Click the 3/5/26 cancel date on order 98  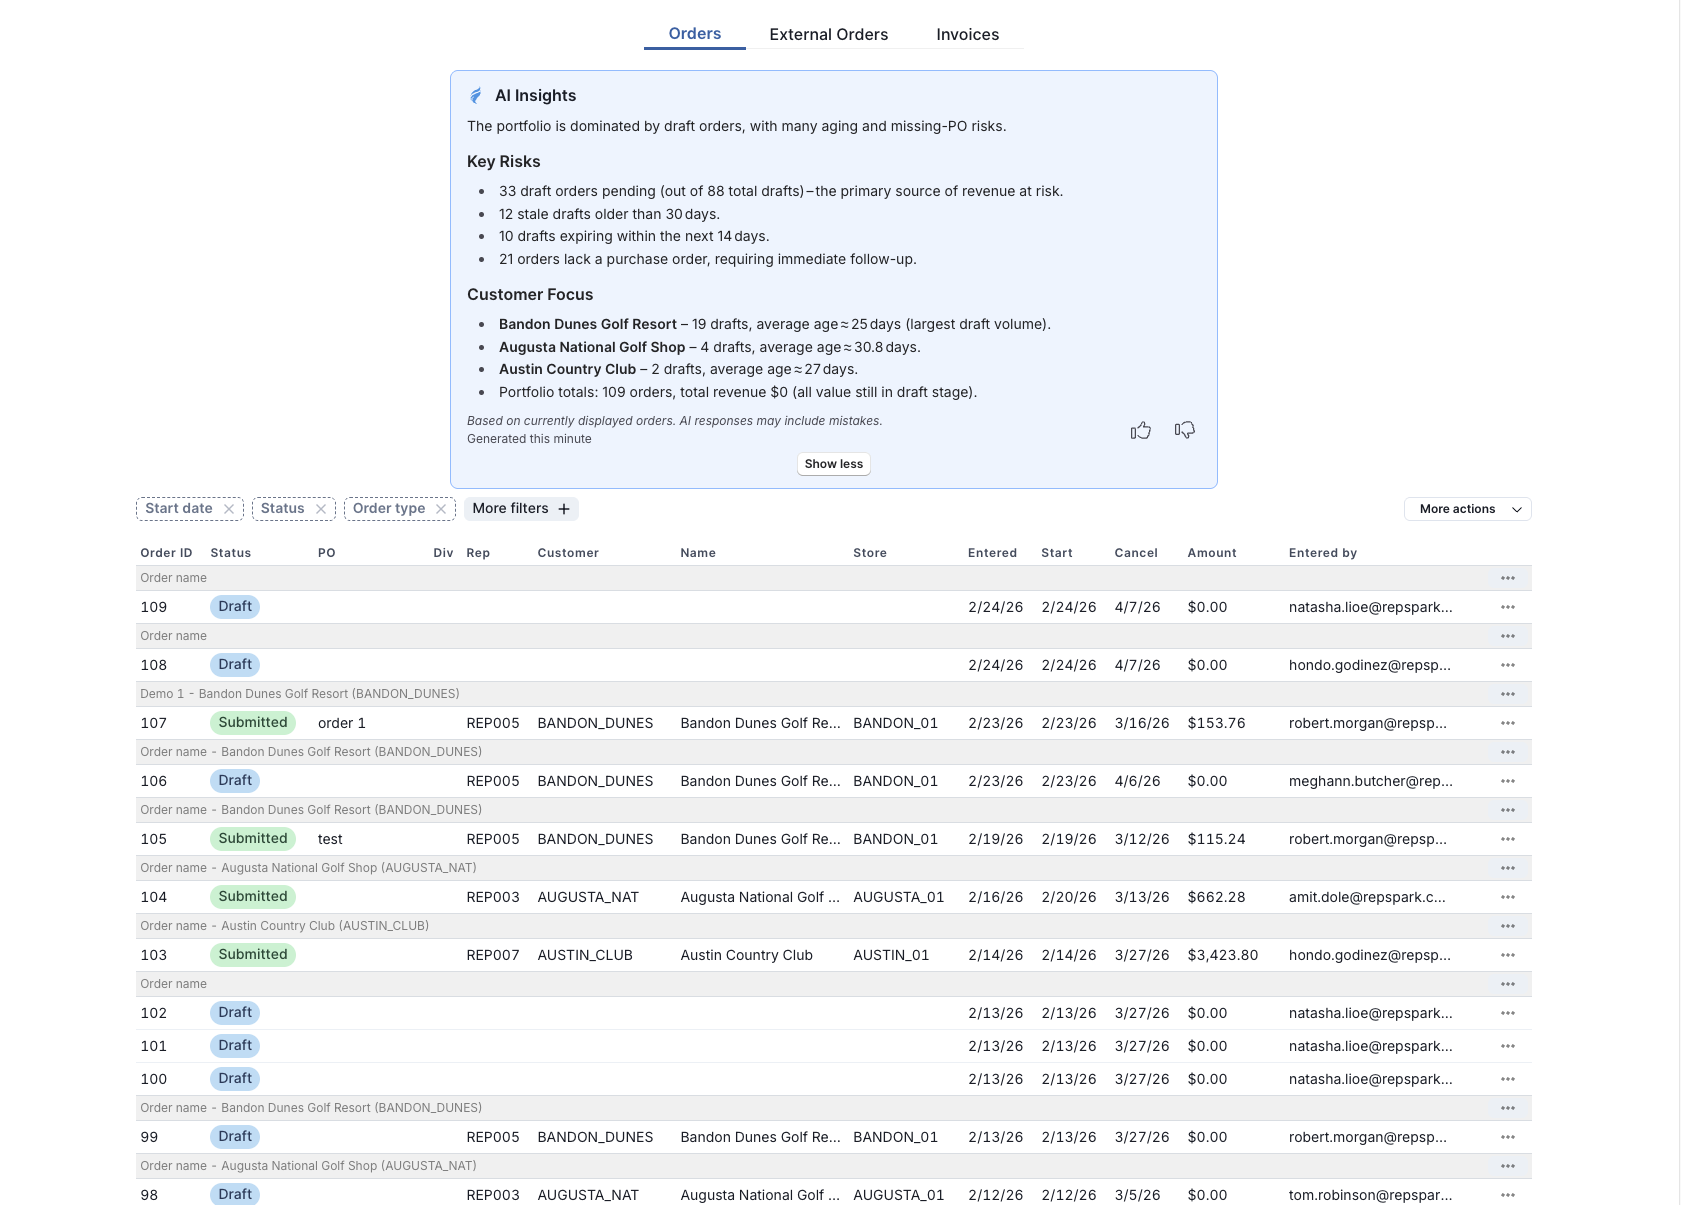click(x=1137, y=1195)
